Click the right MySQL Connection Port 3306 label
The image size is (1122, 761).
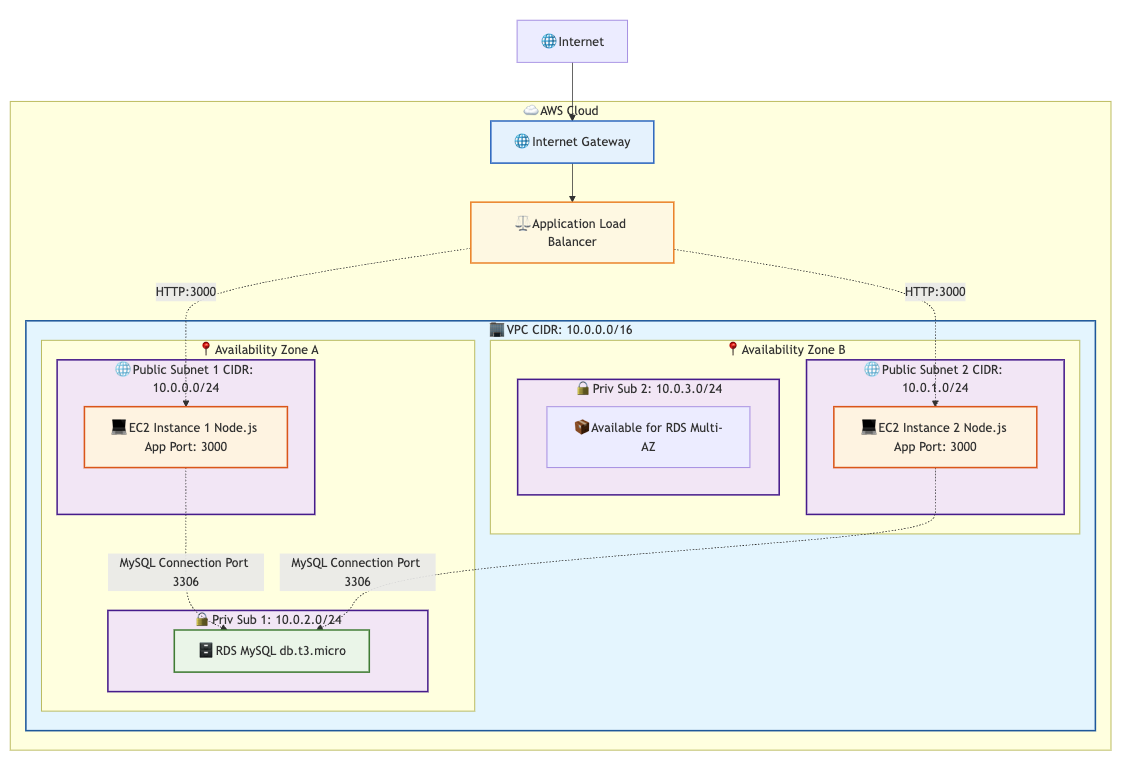(x=358, y=572)
